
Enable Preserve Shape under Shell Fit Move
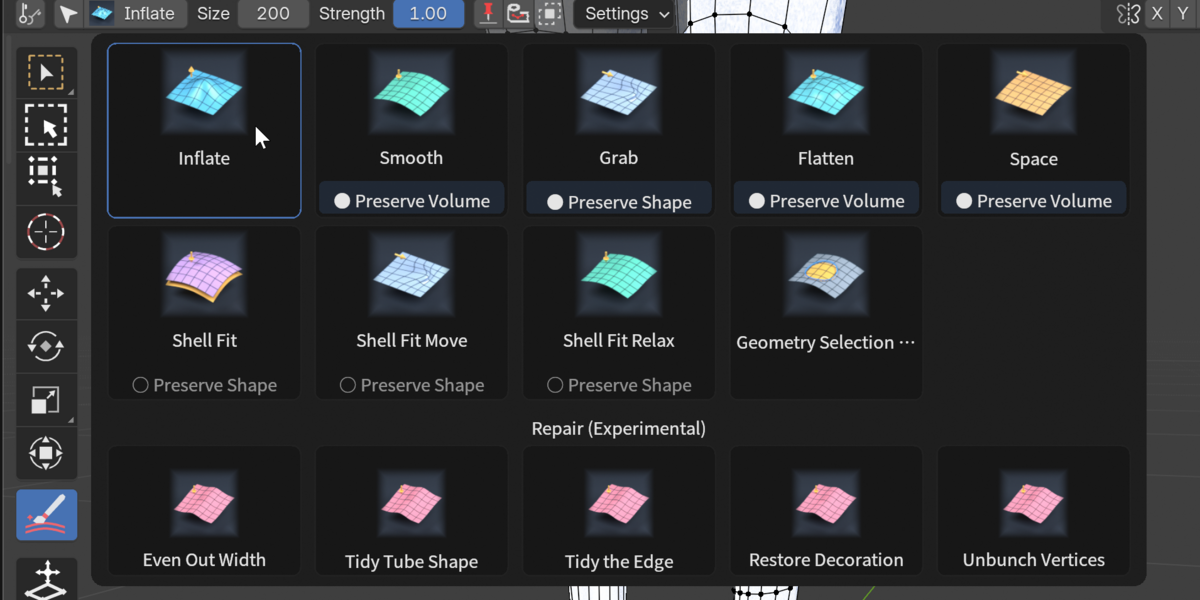coord(411,385)
